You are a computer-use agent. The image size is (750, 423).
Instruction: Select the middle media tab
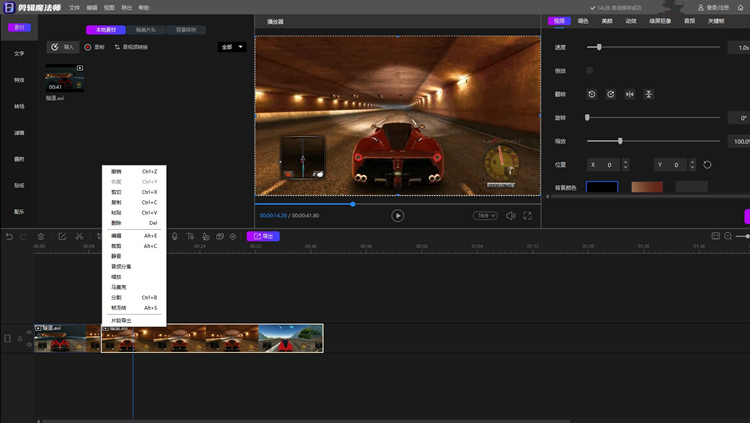[x=146, y=30]
